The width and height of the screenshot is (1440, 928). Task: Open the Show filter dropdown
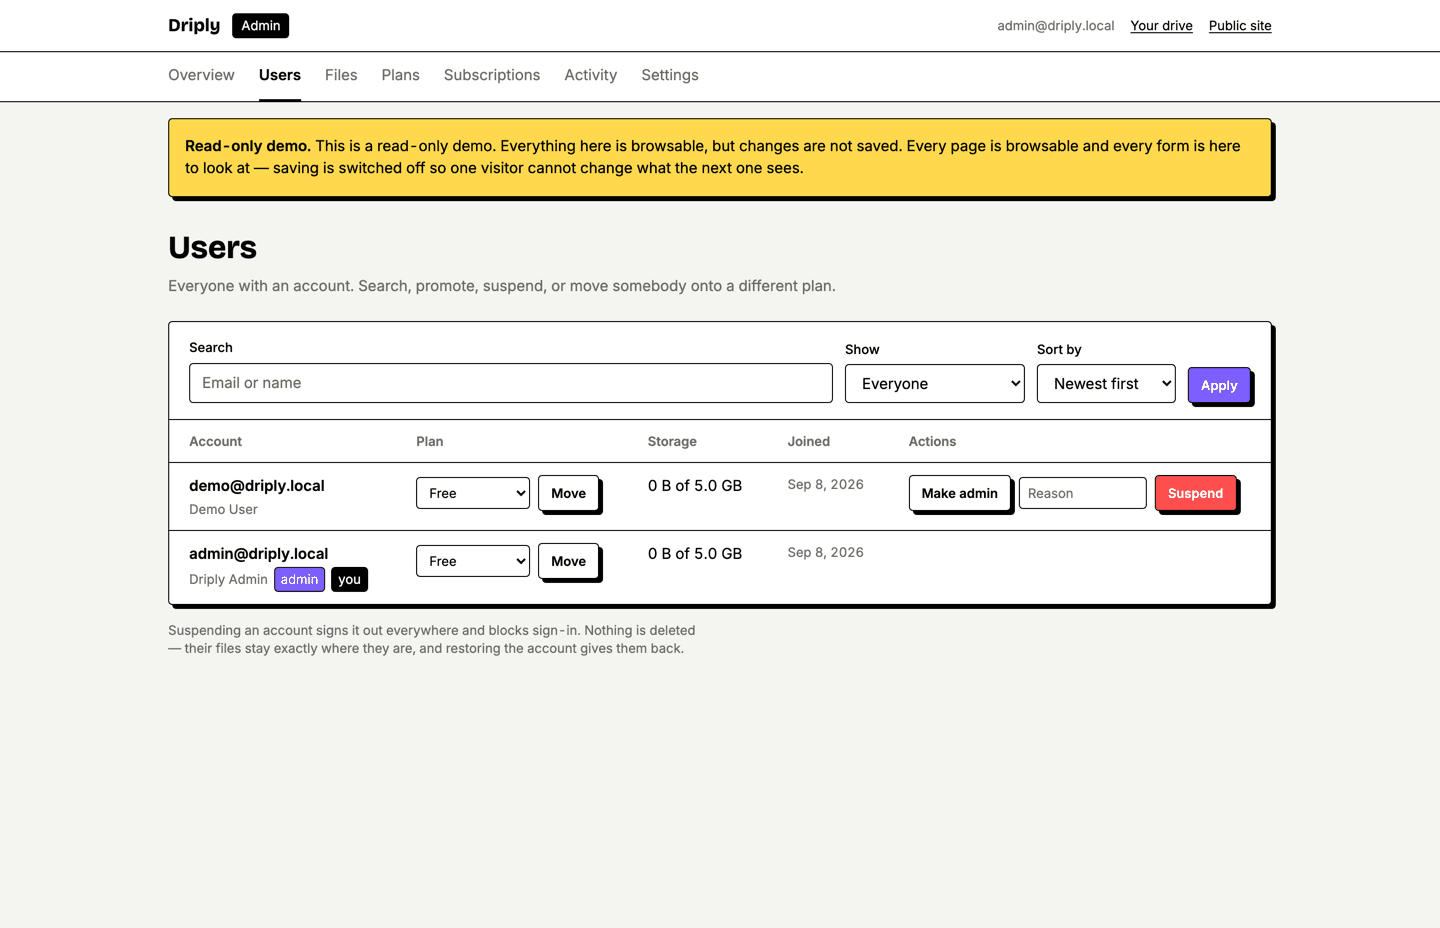pyautogui.click(x=935, y=384)
